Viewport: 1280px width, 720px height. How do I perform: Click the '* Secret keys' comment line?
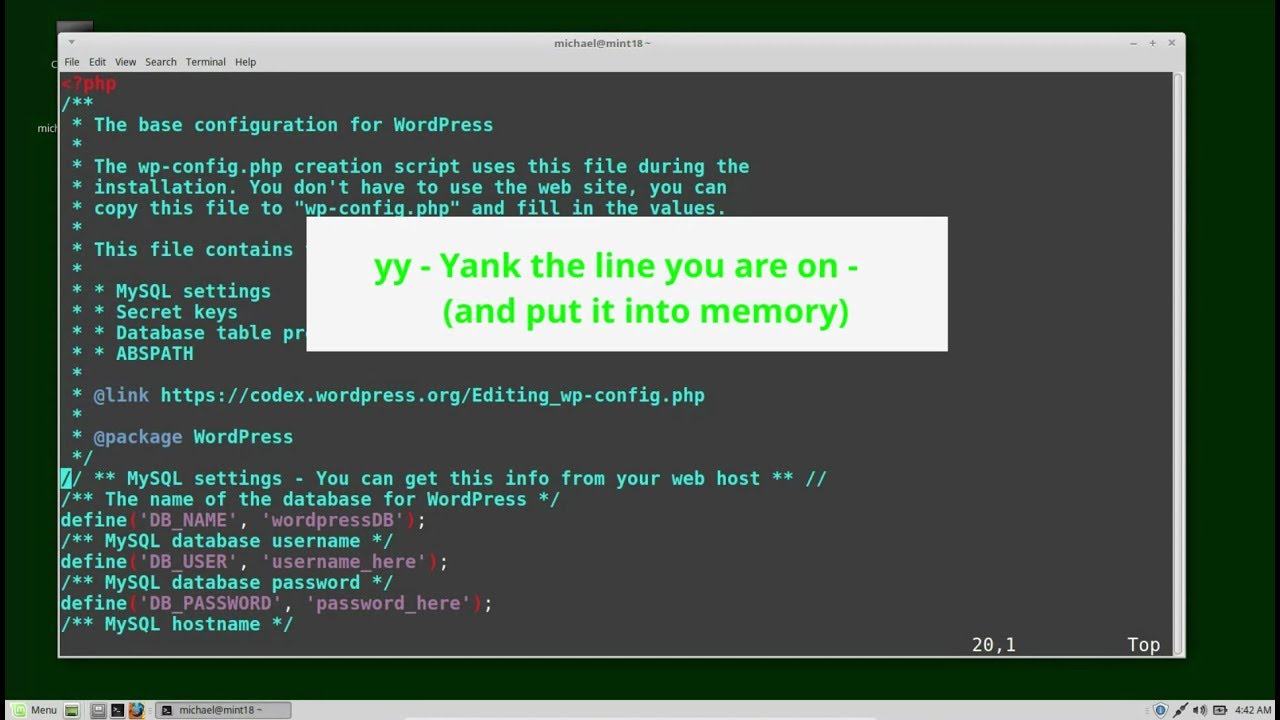154,312
